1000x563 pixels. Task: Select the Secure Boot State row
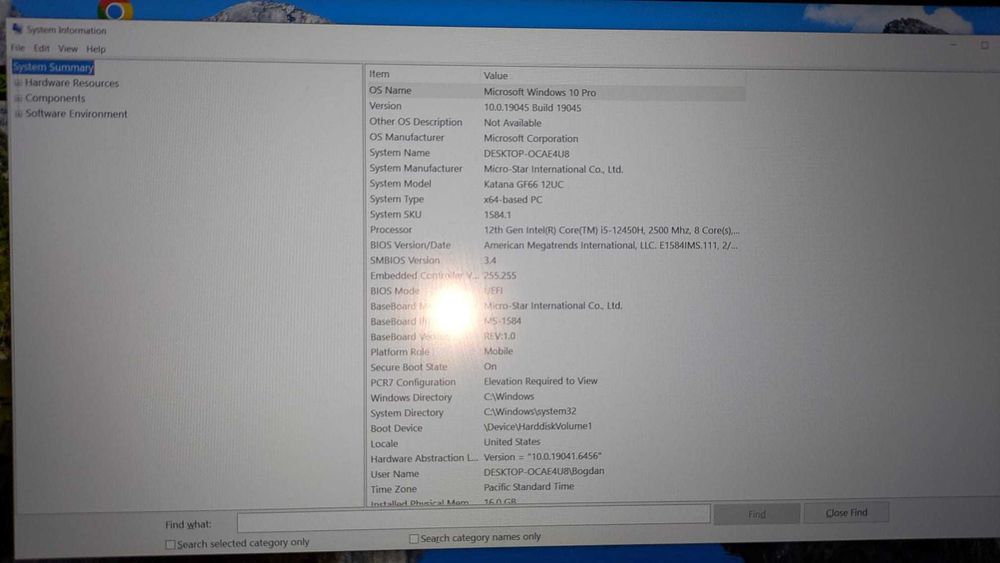[555, 367]
